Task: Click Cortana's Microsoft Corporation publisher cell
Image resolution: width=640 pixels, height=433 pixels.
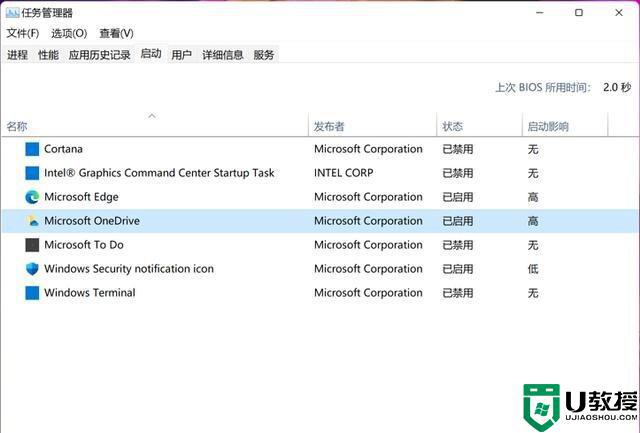Action: (x=368, y=149)
